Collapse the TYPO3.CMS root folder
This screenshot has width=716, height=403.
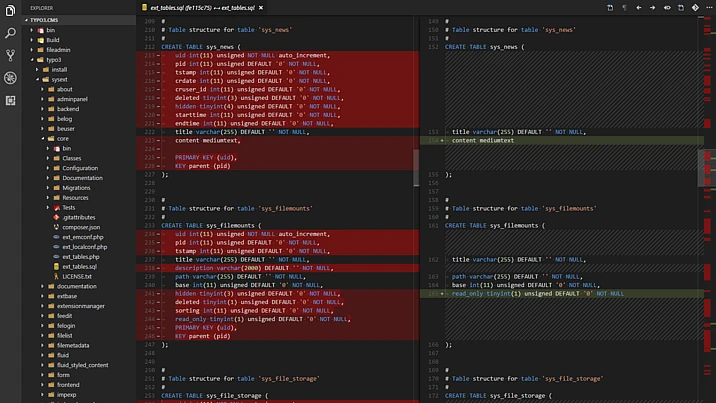pos(42,19)
